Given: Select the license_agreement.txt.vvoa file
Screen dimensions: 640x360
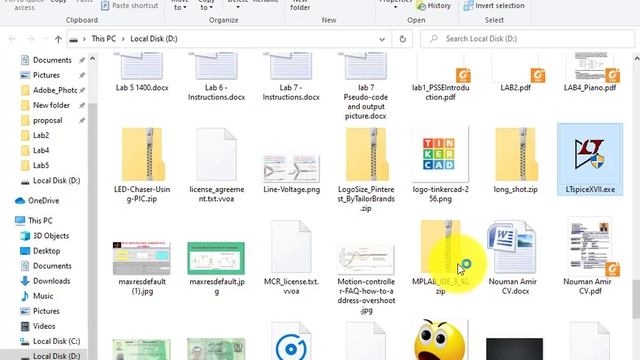Looking at the screenshot, I should (217, 164).
